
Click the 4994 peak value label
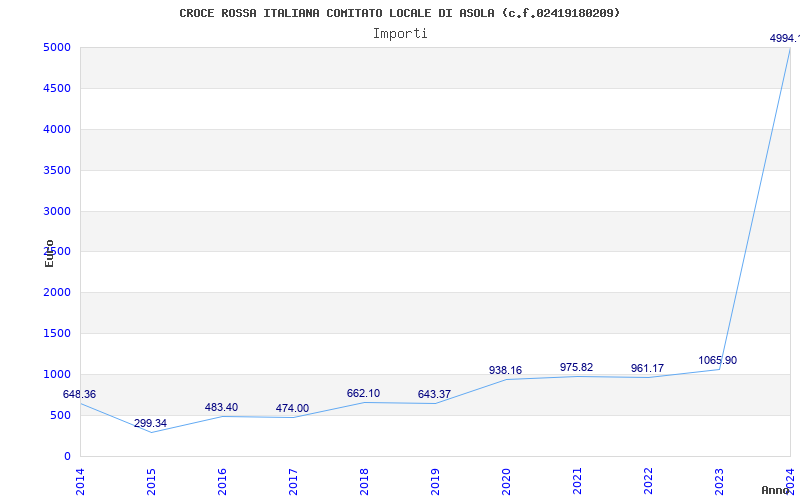point(784,38)
